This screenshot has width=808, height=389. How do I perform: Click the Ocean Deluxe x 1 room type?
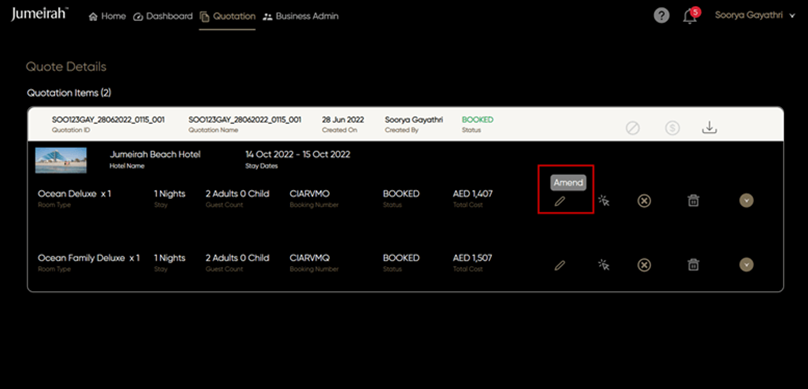[x=75, y=194]
